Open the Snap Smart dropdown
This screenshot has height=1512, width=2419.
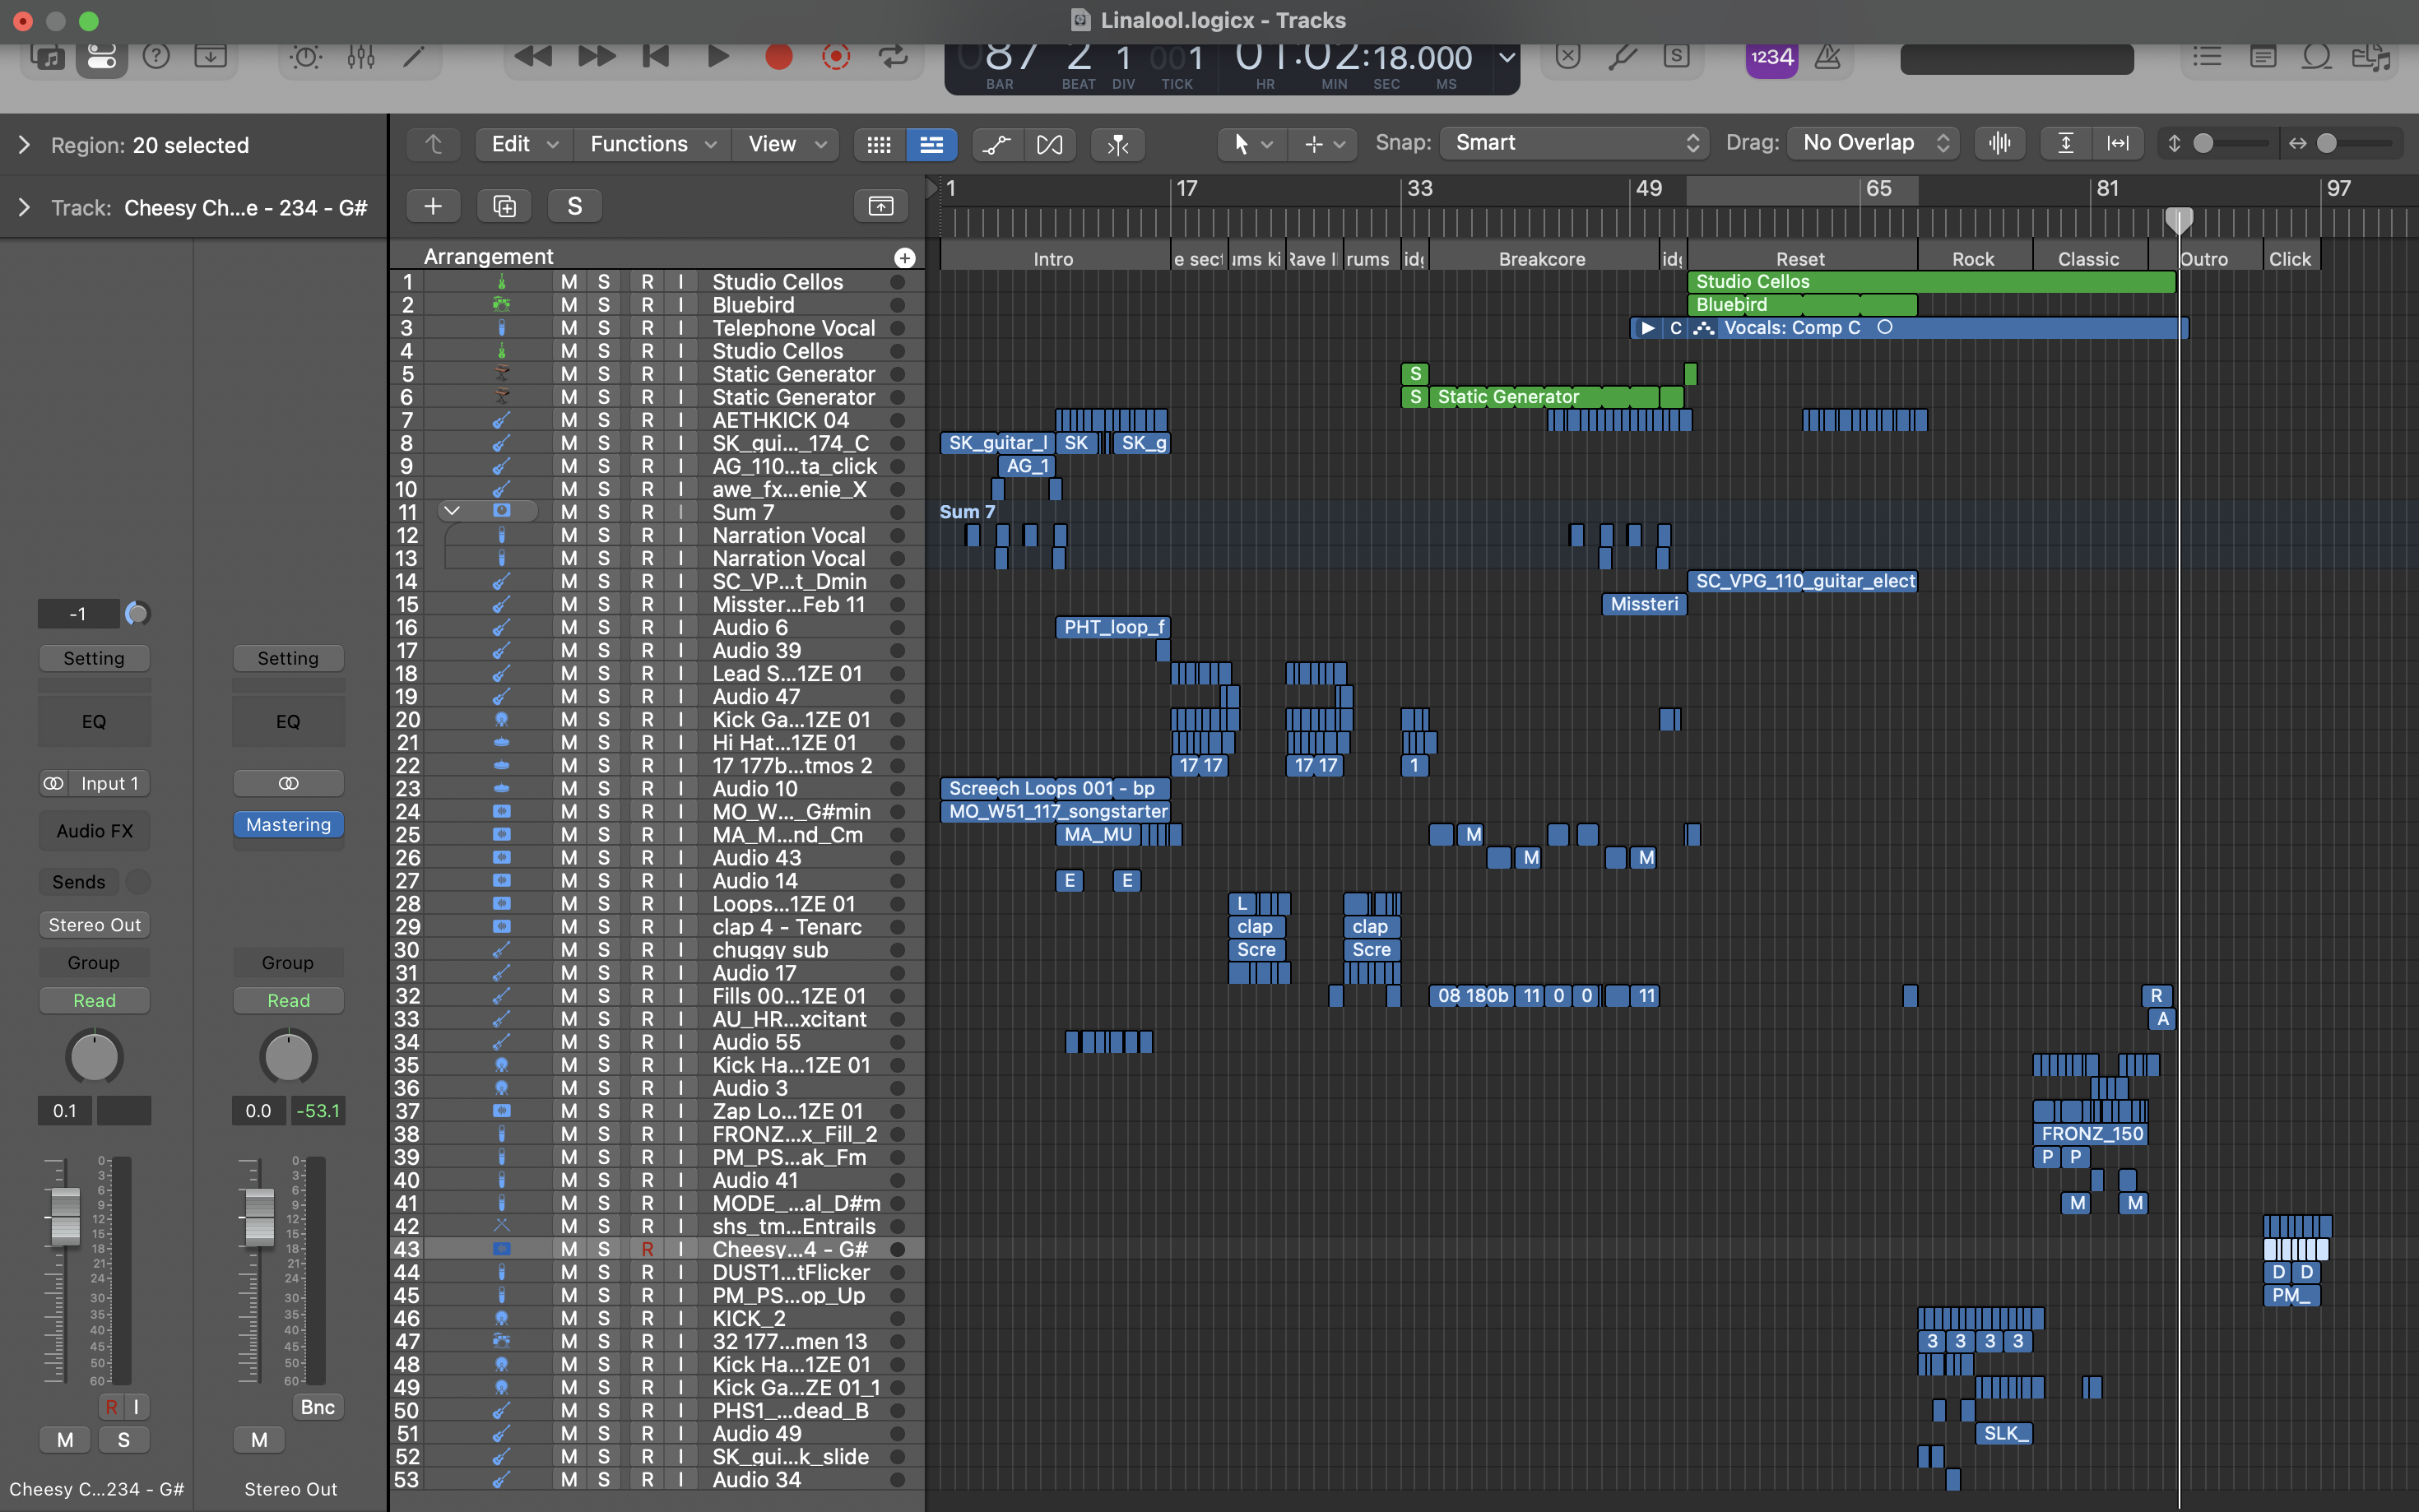tap(1576, 143)
